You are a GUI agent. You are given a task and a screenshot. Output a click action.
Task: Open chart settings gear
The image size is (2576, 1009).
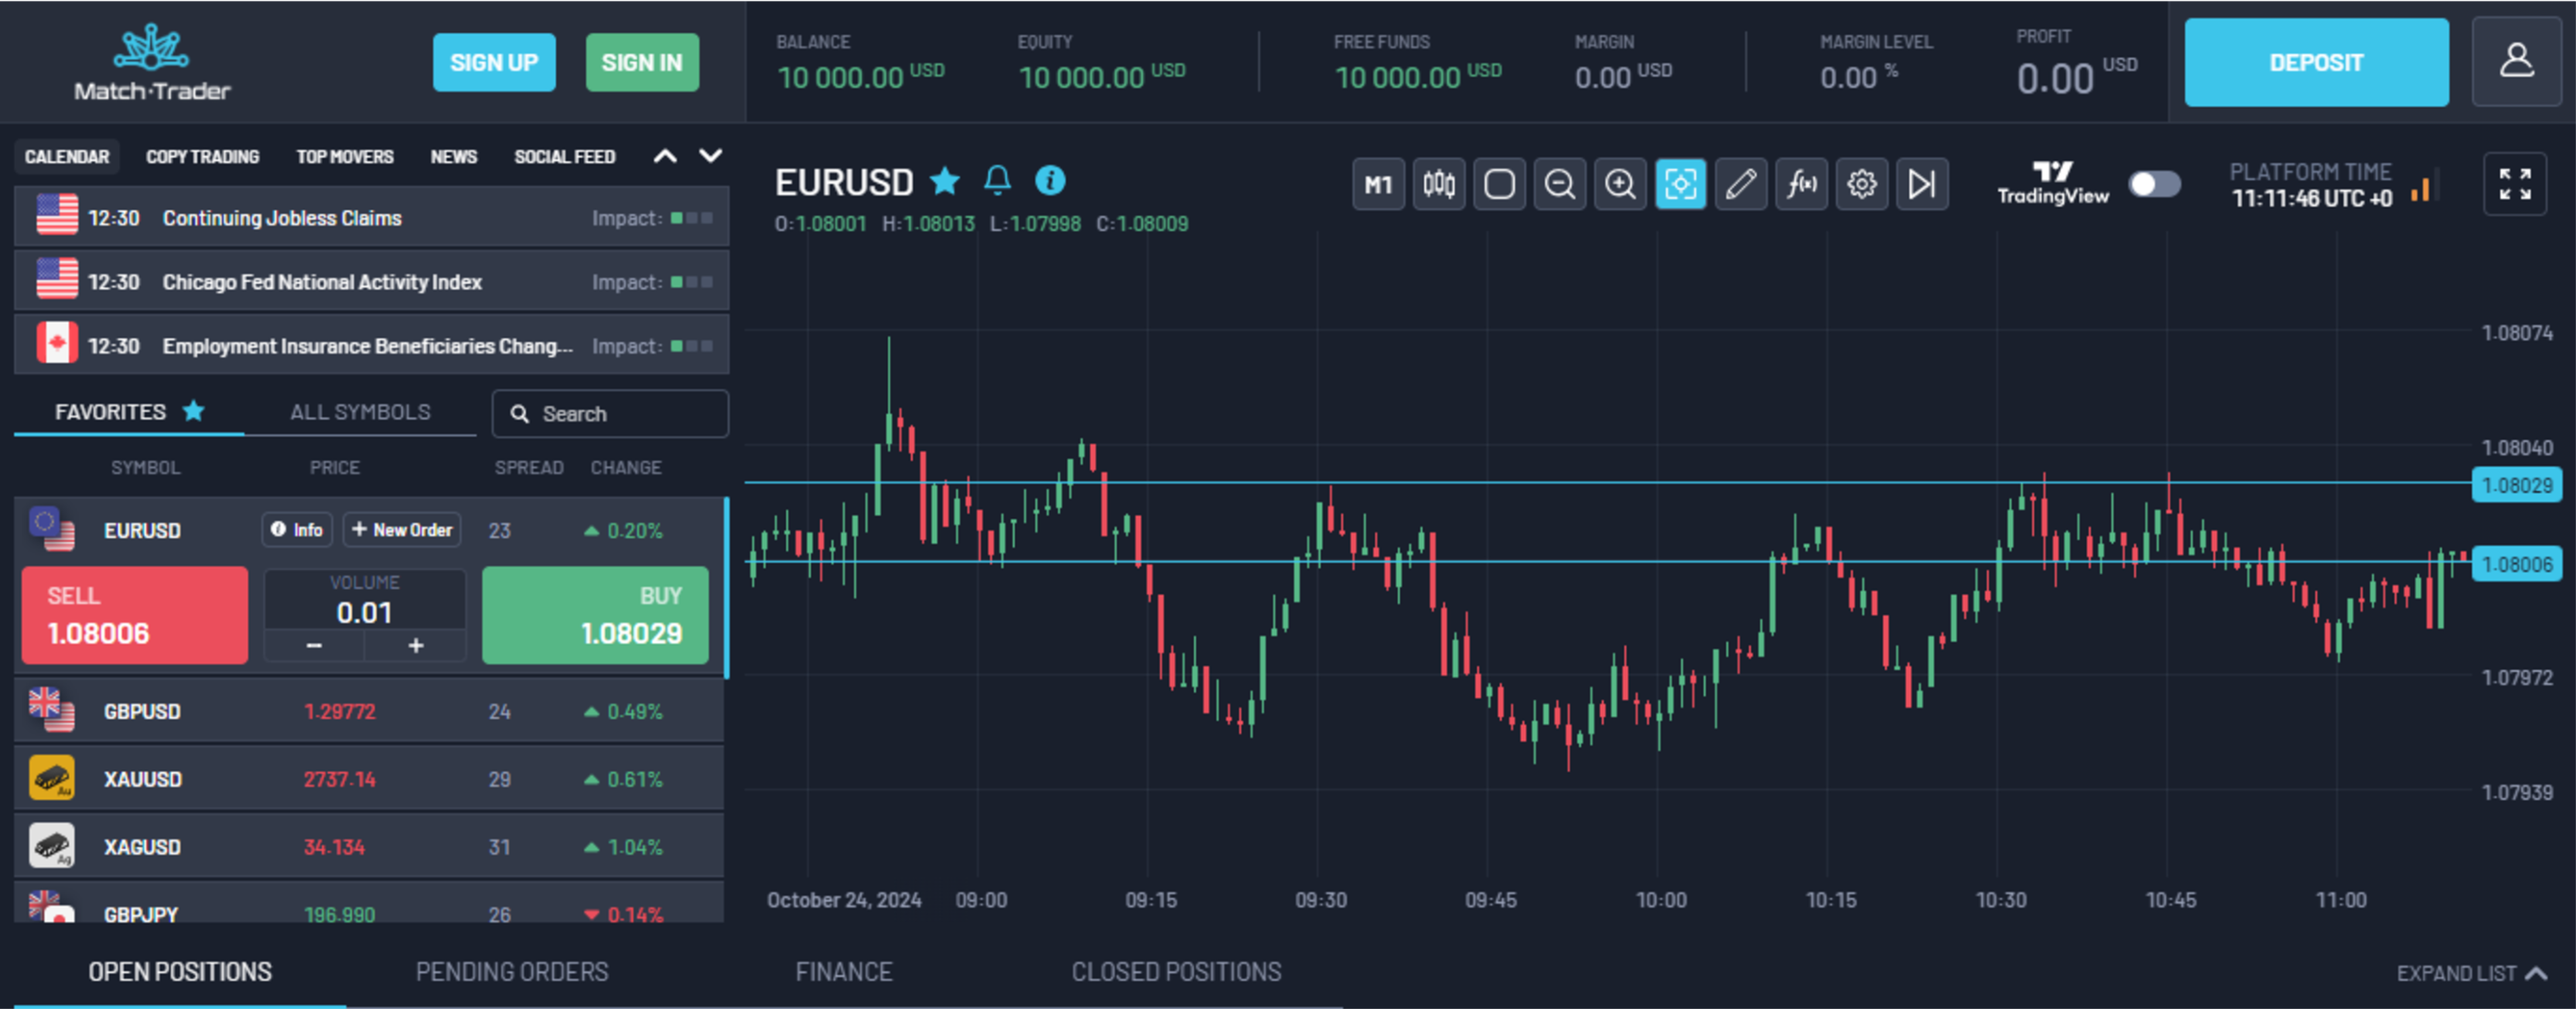point(1862,184)
